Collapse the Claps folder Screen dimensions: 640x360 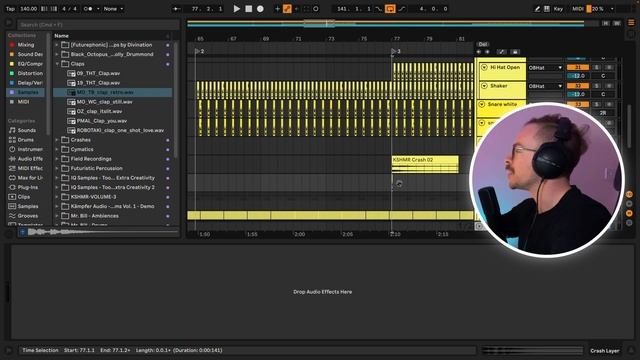[57, 64]
